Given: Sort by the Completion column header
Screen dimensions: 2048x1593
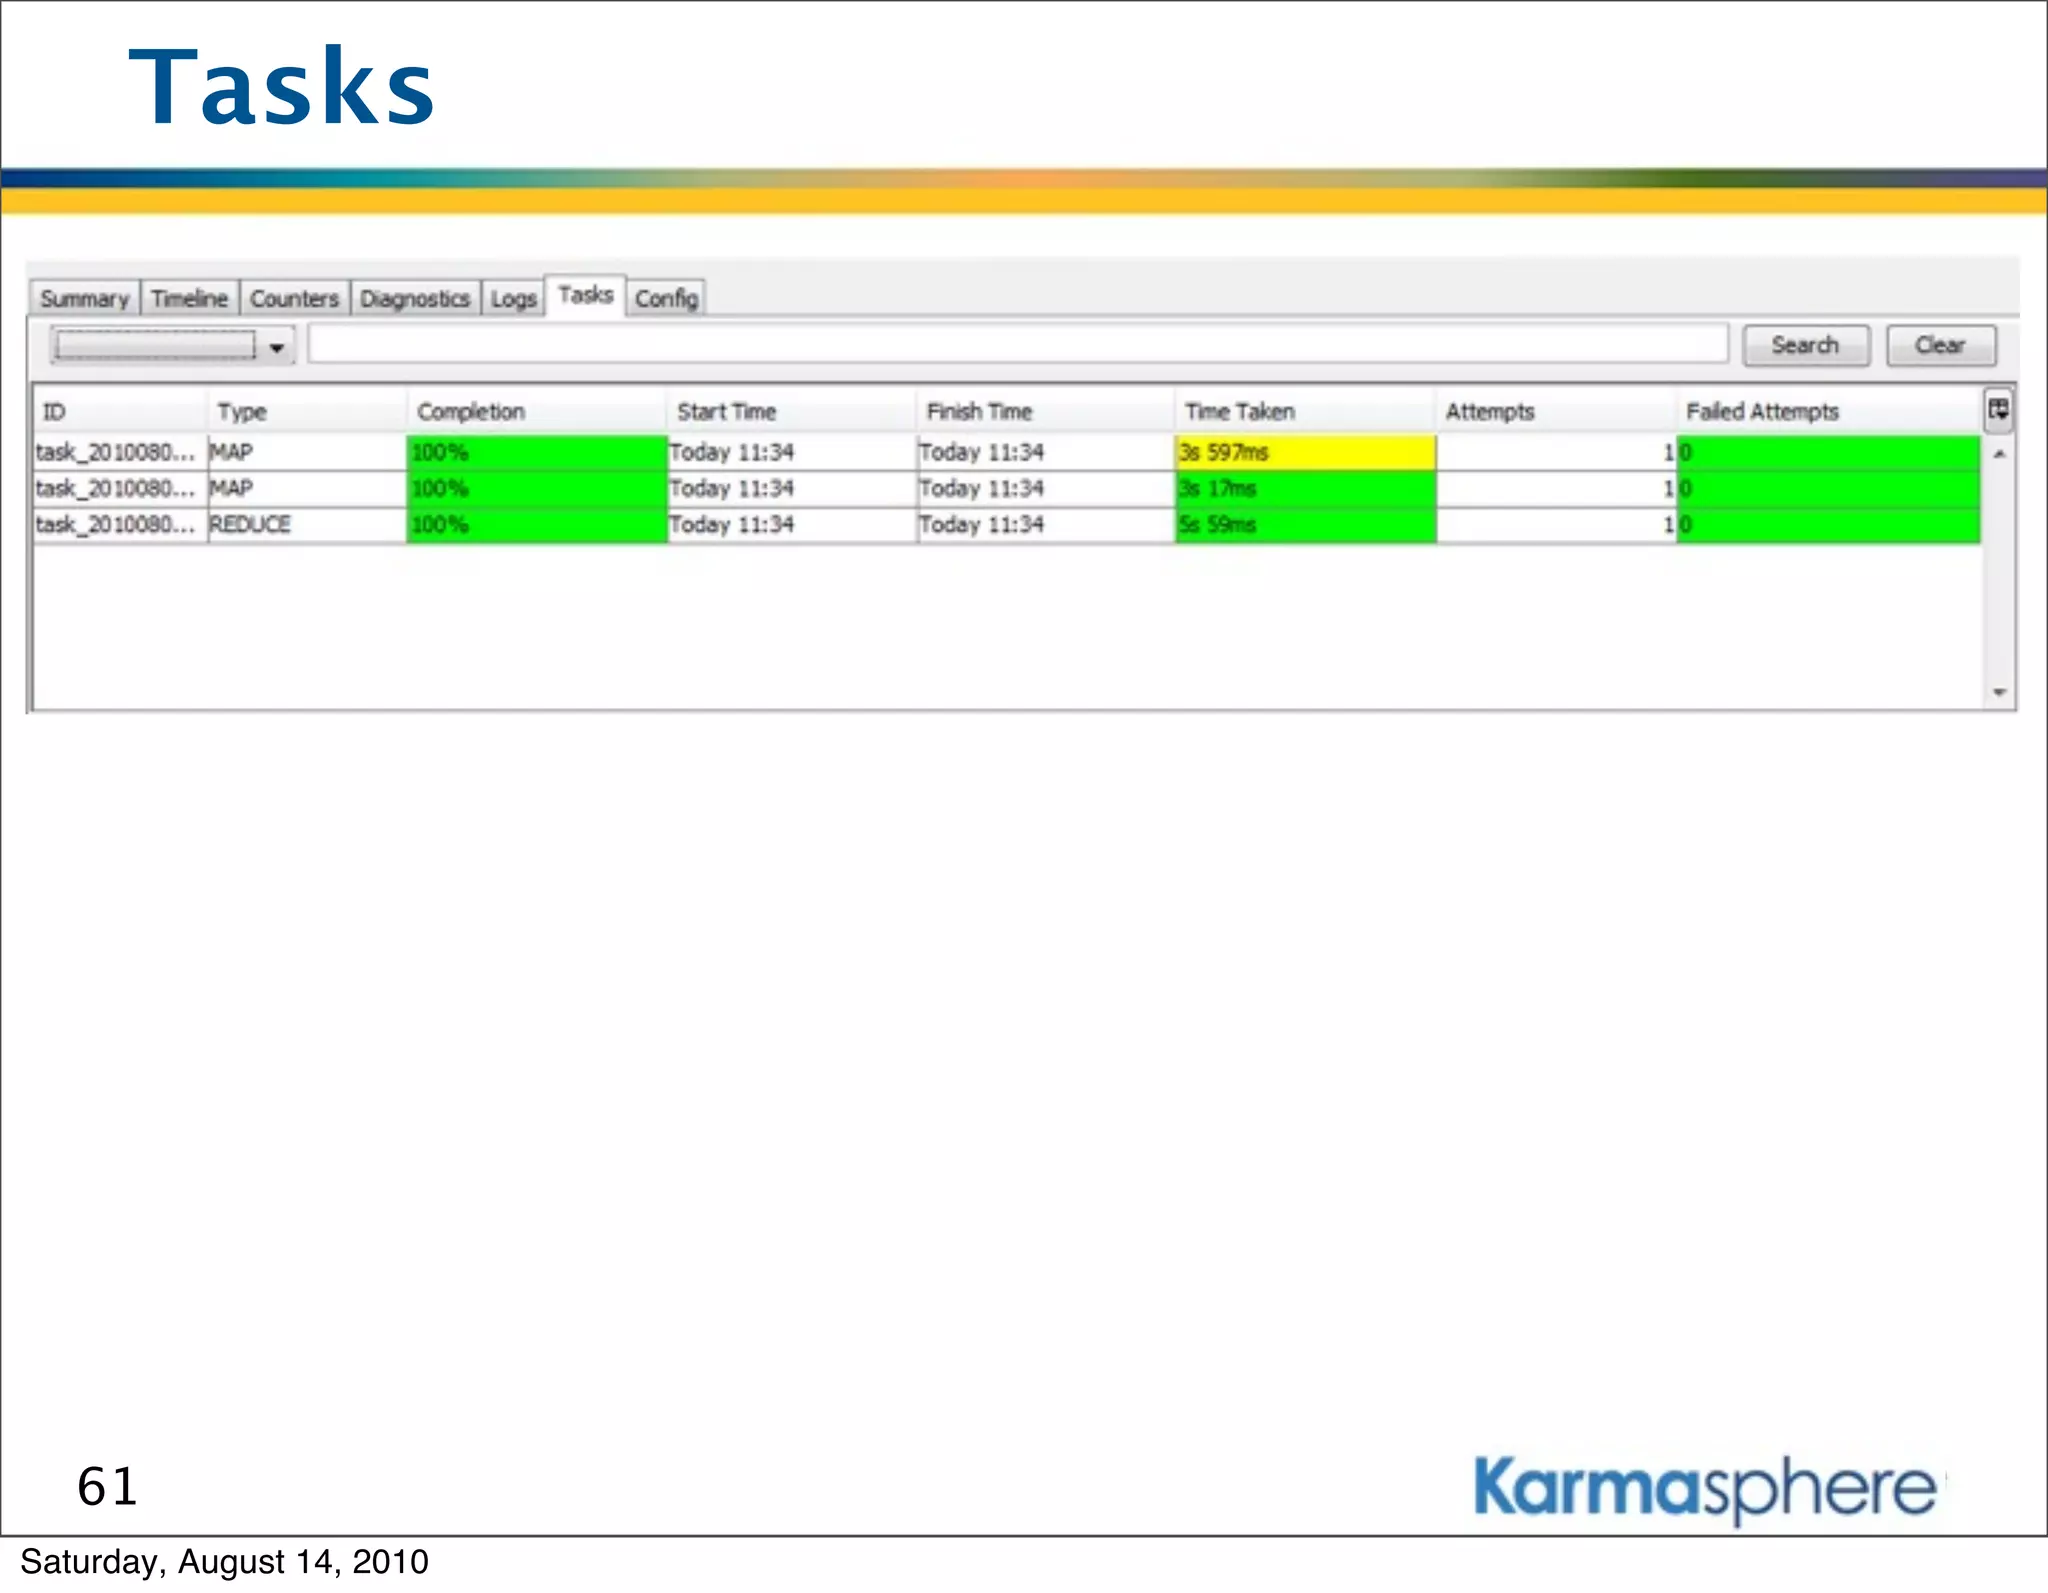Looking at the screenshot, I should pyautogui.click(x=470, y=411).
